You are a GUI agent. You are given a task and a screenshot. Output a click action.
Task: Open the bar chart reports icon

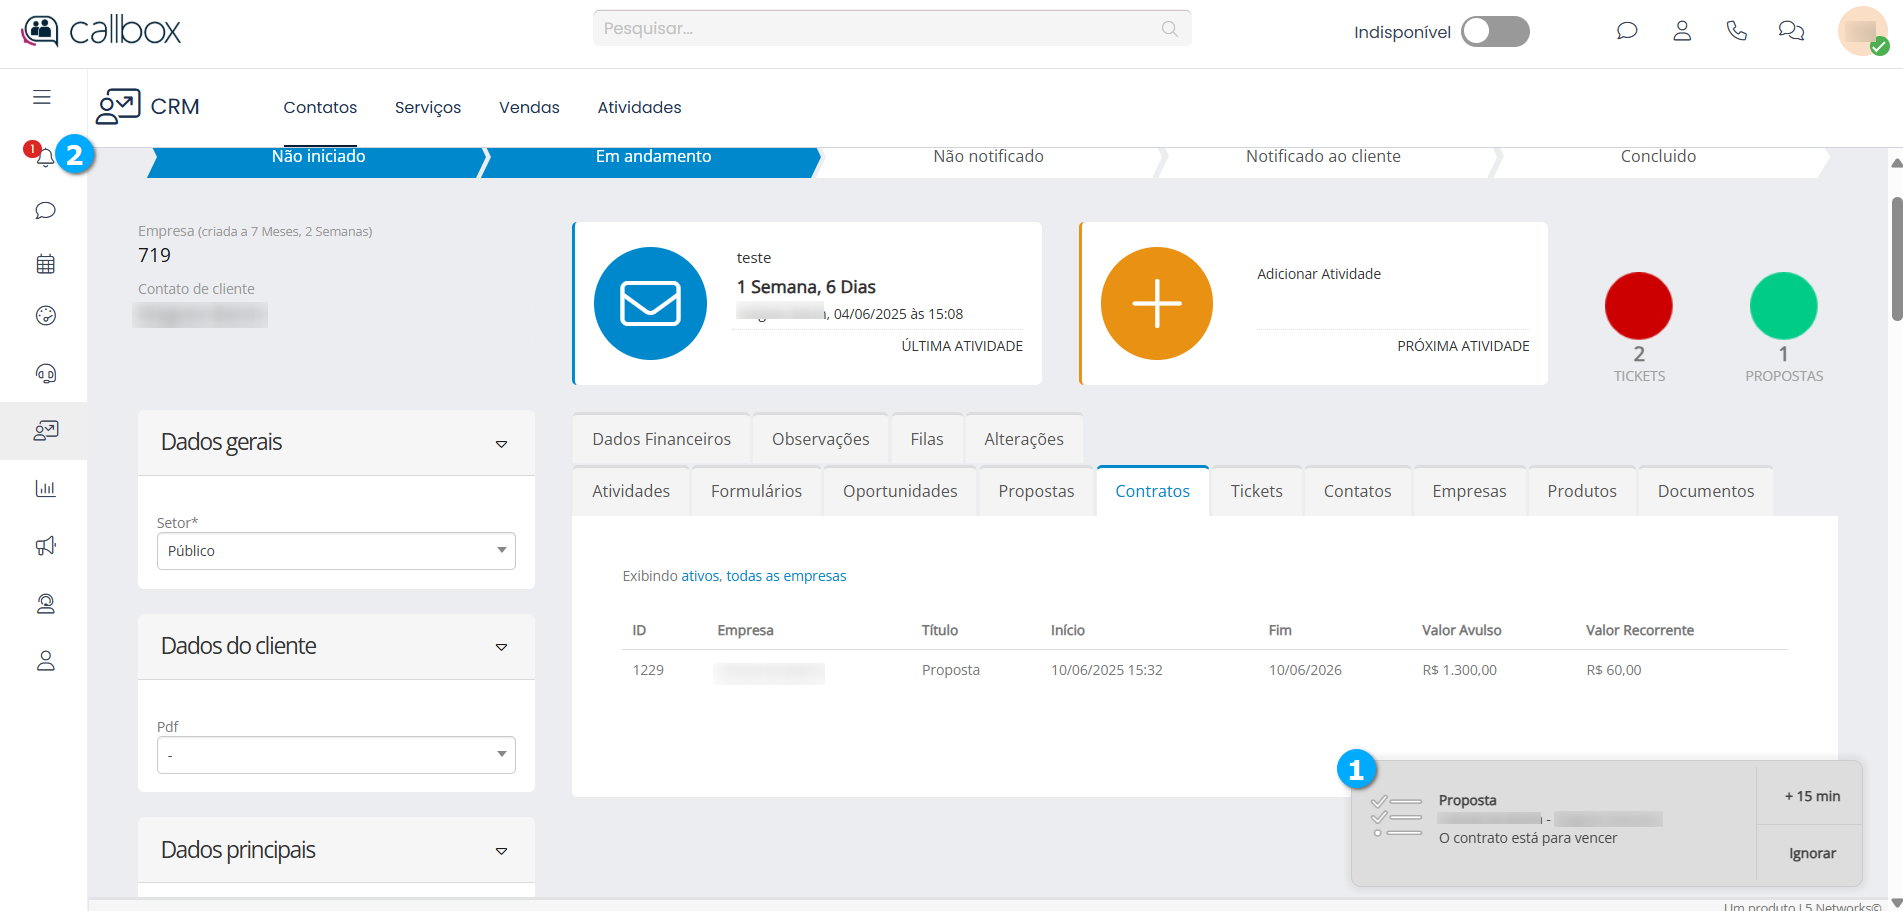45,488
